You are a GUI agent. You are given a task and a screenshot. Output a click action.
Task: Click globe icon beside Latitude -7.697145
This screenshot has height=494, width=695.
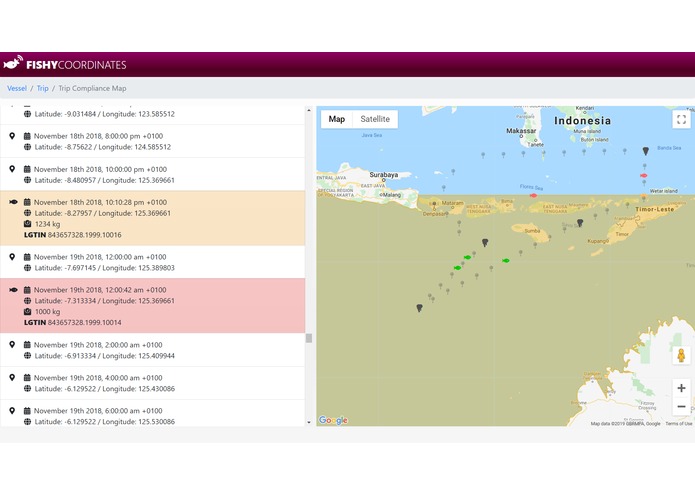27,268
